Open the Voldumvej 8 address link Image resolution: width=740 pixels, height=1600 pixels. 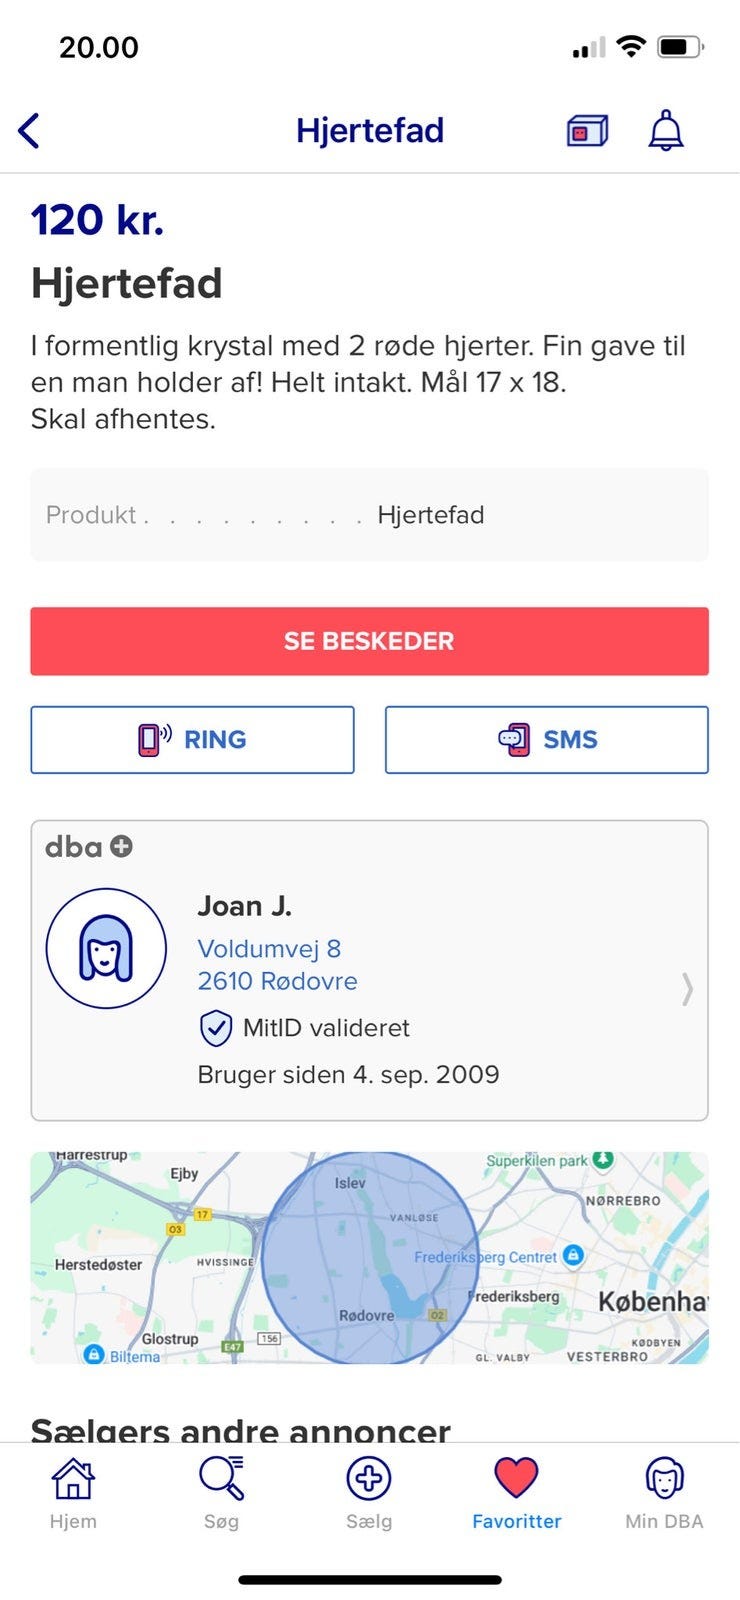[270, 948]
